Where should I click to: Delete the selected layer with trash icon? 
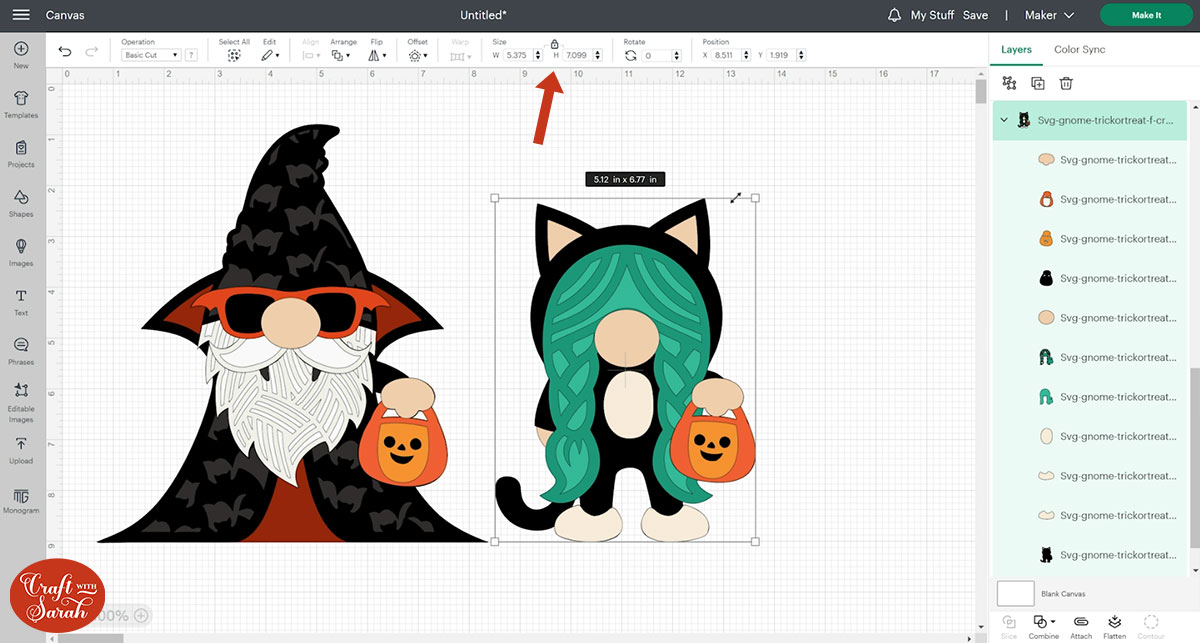[x=1066, y=84]
